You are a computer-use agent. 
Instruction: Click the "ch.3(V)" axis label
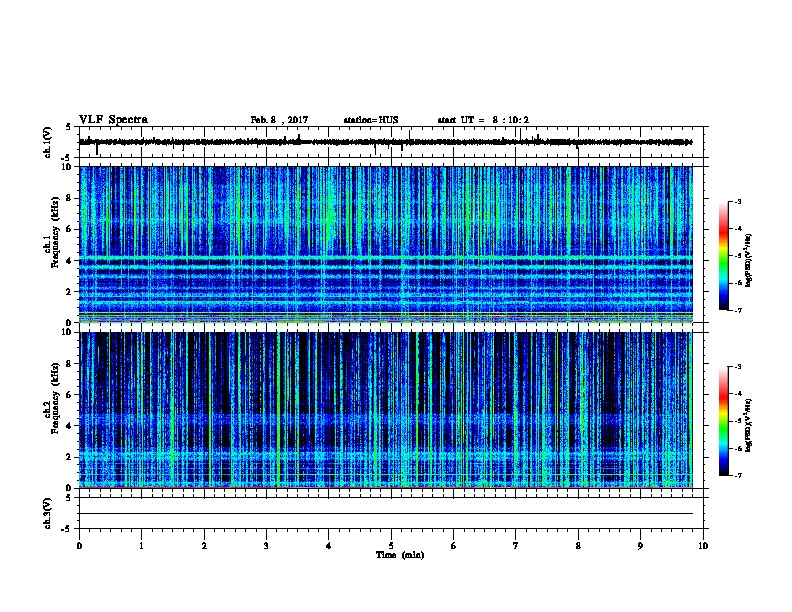click(47, 513)
